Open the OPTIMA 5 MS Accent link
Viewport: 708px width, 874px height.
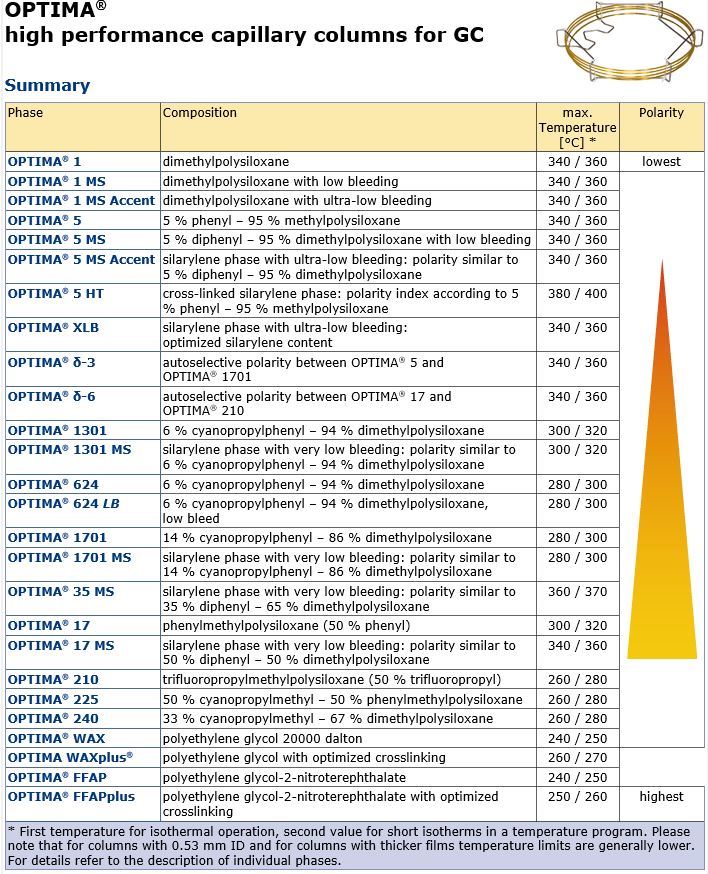click(x=81, y=260)
